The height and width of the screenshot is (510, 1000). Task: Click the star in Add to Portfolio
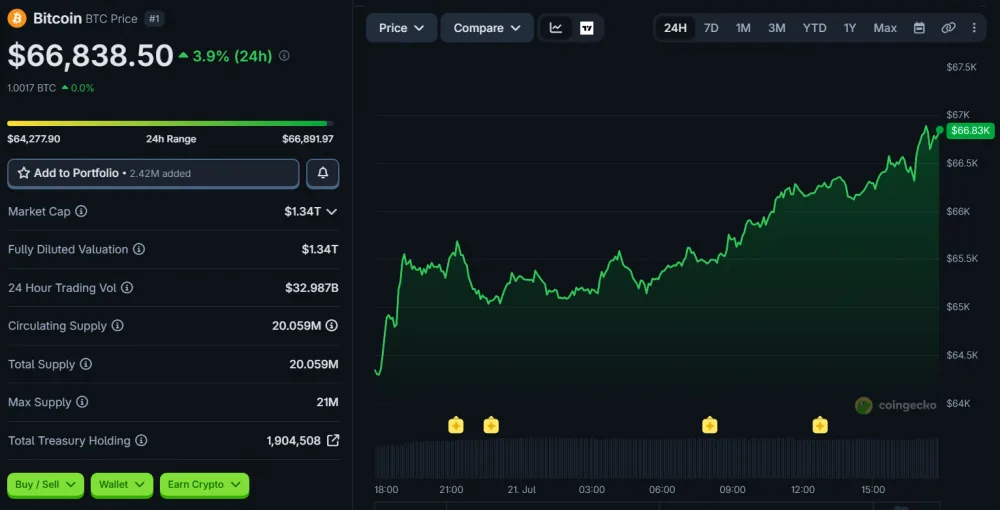pos(24,173)
